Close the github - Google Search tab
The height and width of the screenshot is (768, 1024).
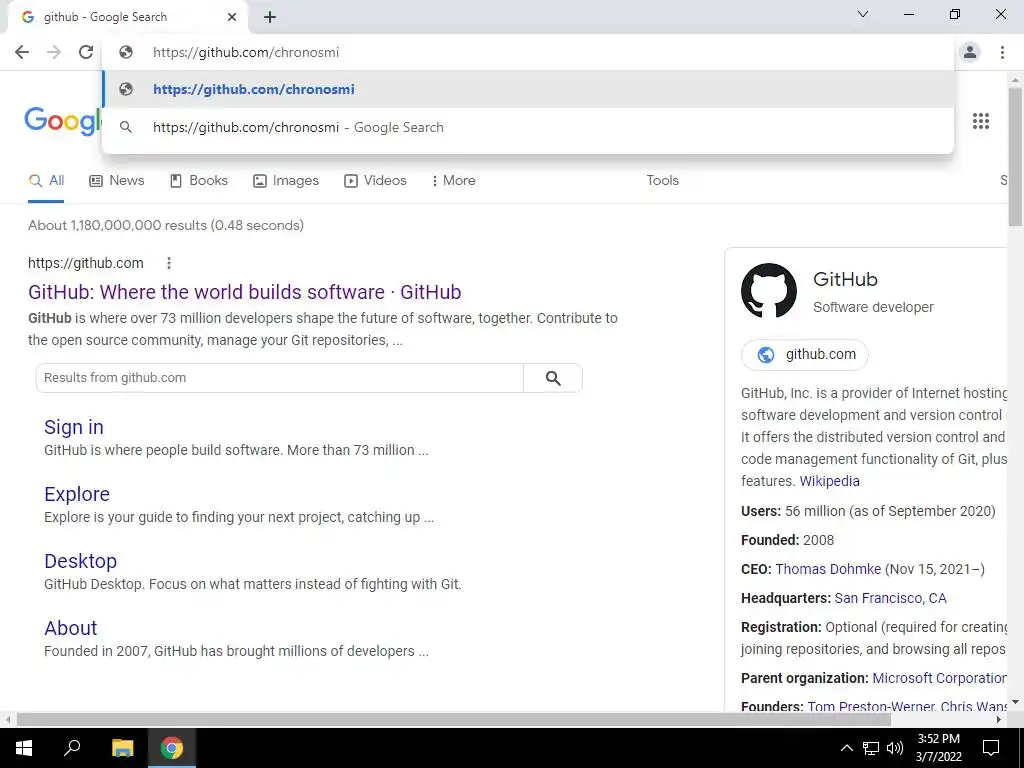pos(232,17)
